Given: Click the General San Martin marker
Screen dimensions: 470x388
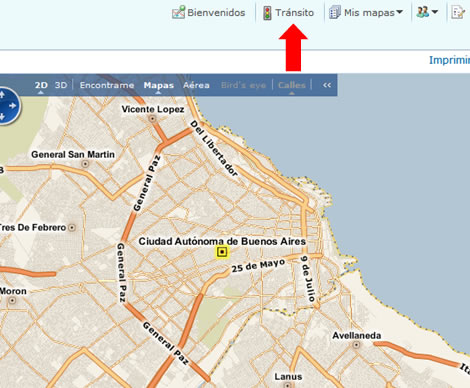Looking at the screenshot, I should pos(85,164).
